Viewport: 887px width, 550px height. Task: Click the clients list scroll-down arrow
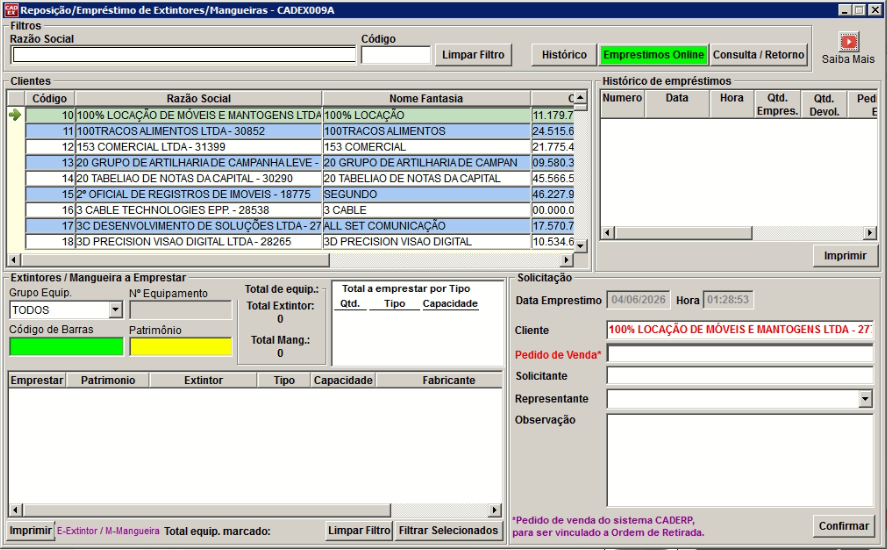click(581, 246)
